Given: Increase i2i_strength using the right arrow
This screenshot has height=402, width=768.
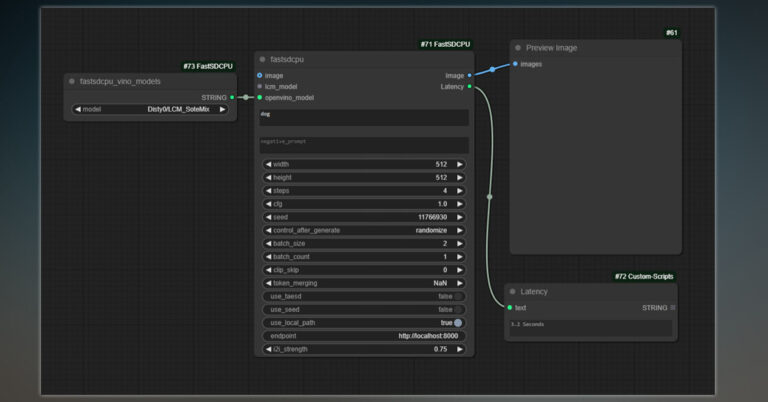Looking at the screenshot, I should 460,349.
